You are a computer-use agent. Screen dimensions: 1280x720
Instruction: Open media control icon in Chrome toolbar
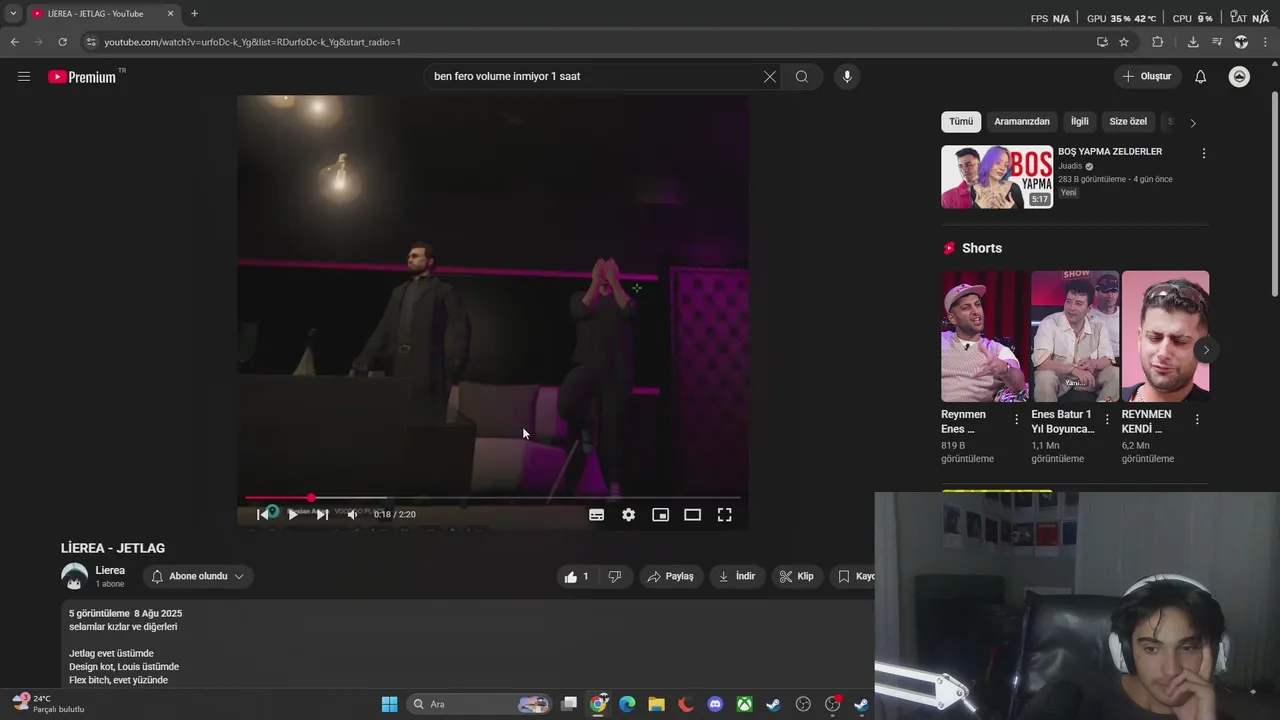[x=1217, y=42]
